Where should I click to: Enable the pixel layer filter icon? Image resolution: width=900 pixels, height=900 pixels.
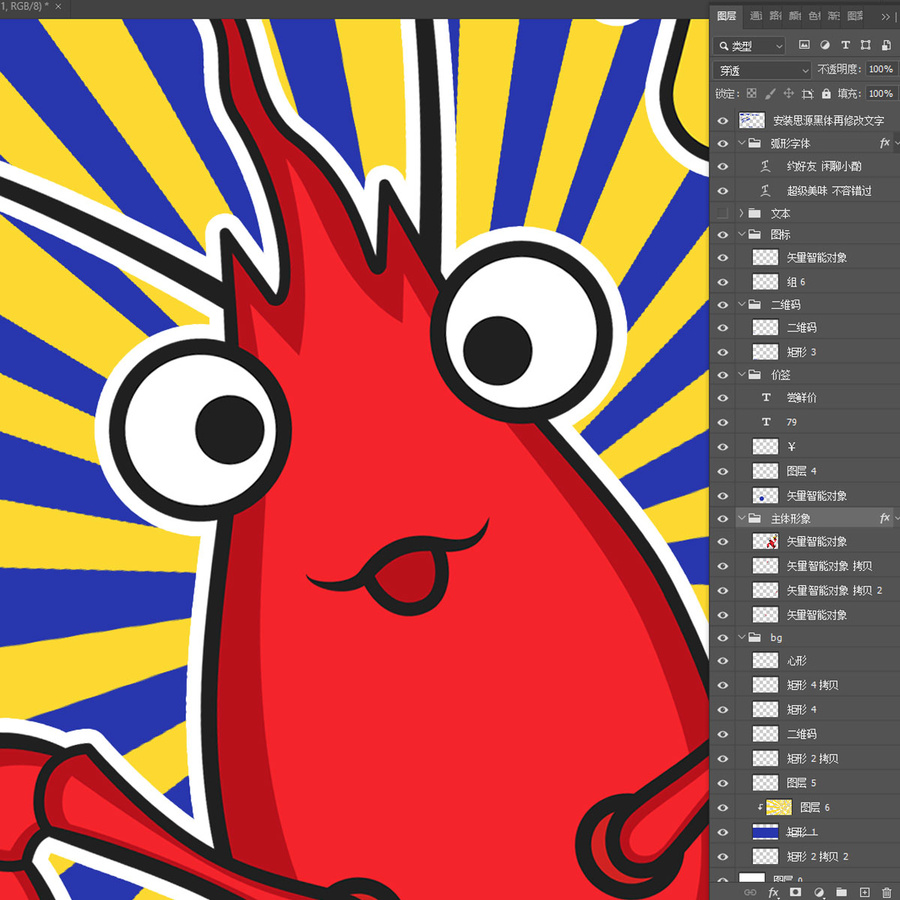(x=804, y=45)
